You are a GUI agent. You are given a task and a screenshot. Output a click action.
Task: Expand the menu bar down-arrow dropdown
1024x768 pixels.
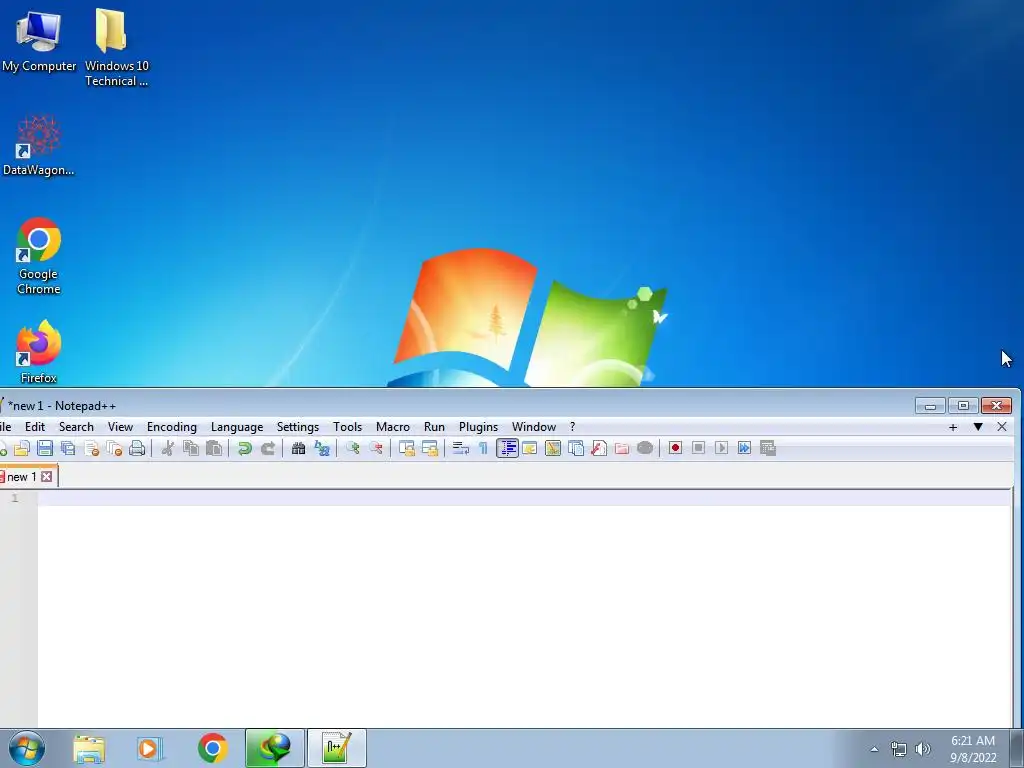[x=978, y=427]
